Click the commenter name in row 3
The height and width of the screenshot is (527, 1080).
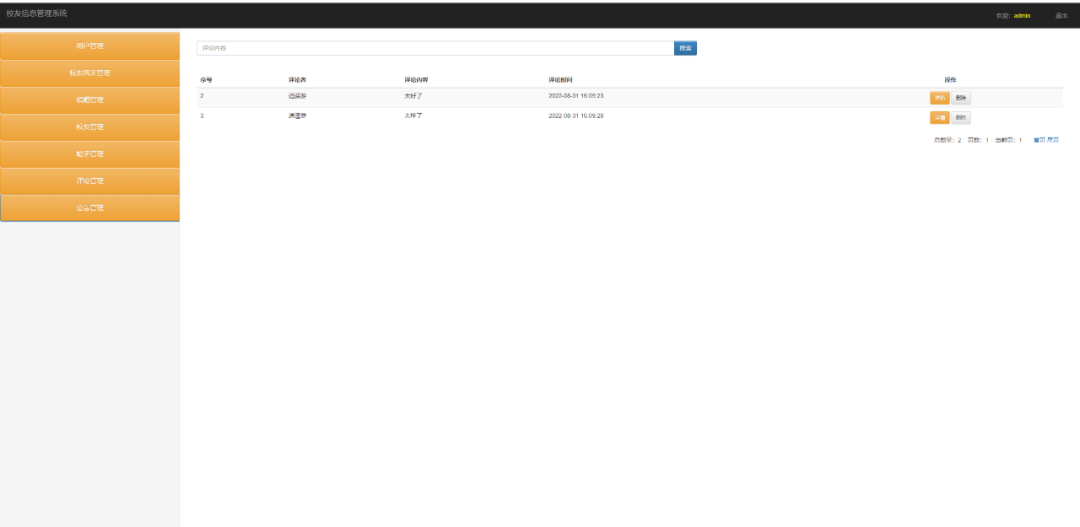coord(297,116)
